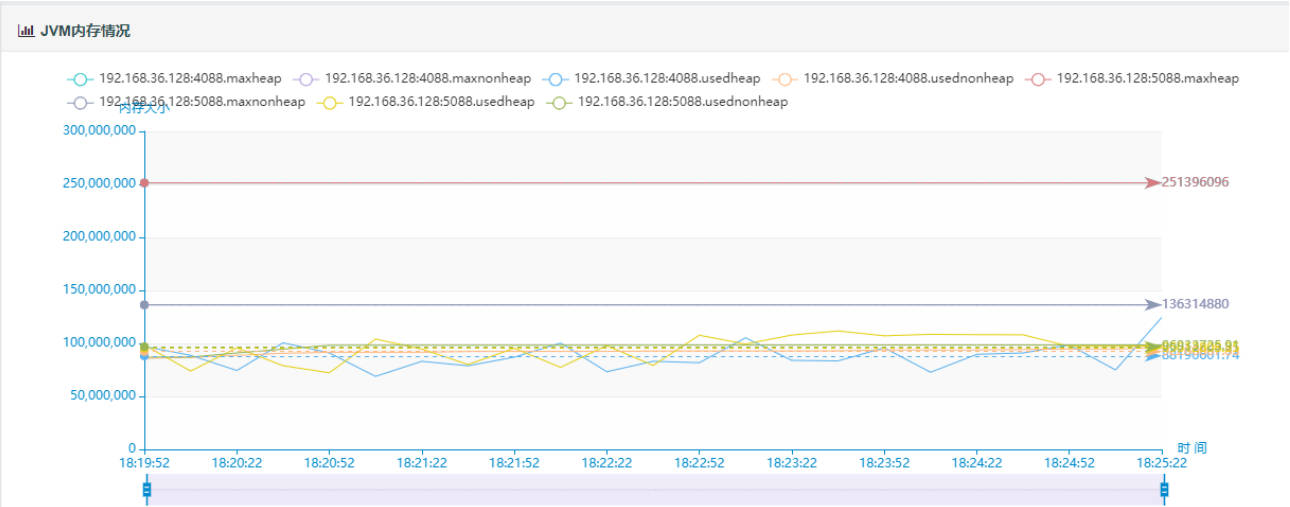Click the 18:24:52 time axis label
This screenshot has height=507, width=1290.
pyautogui.click(x=1069, y=464)
